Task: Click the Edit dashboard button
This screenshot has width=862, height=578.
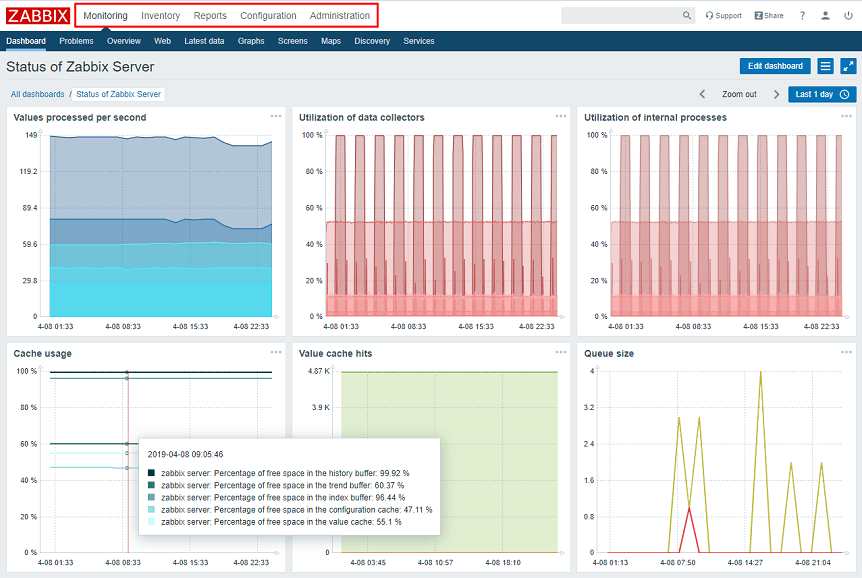Action: (x=775, y=66)
